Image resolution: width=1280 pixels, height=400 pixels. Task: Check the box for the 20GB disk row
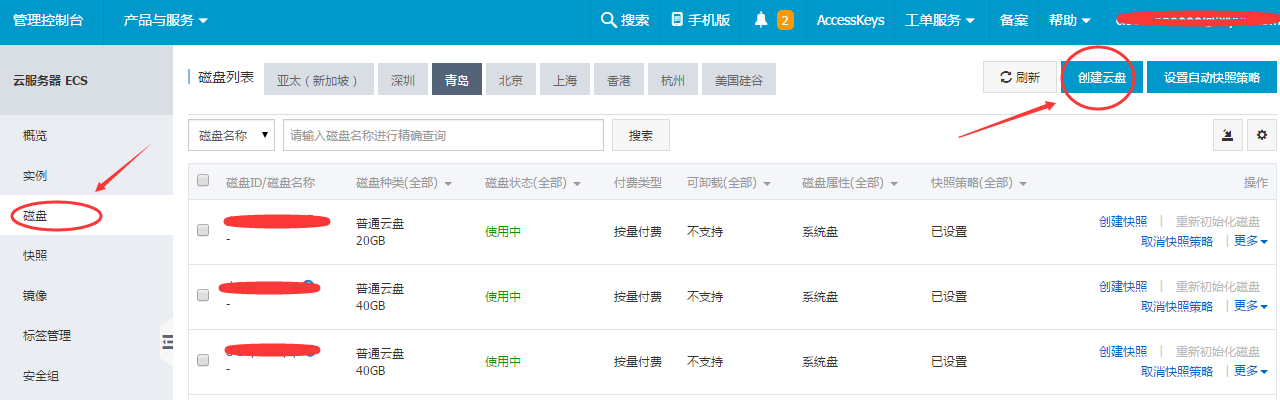tap(203, 230)
